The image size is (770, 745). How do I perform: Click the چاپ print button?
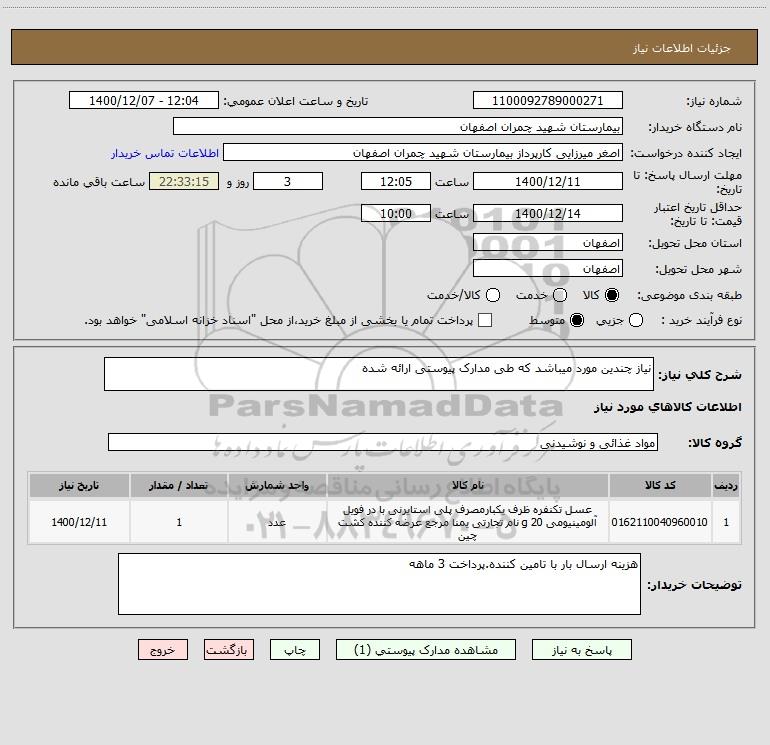pyautogui.click(x=295, y=650)
